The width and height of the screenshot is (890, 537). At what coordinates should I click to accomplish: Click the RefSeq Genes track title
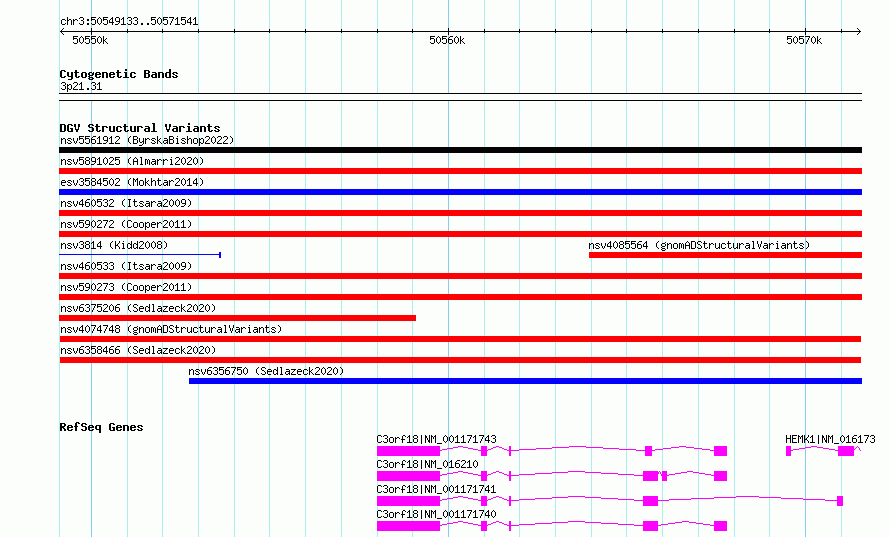coord(101,427)
